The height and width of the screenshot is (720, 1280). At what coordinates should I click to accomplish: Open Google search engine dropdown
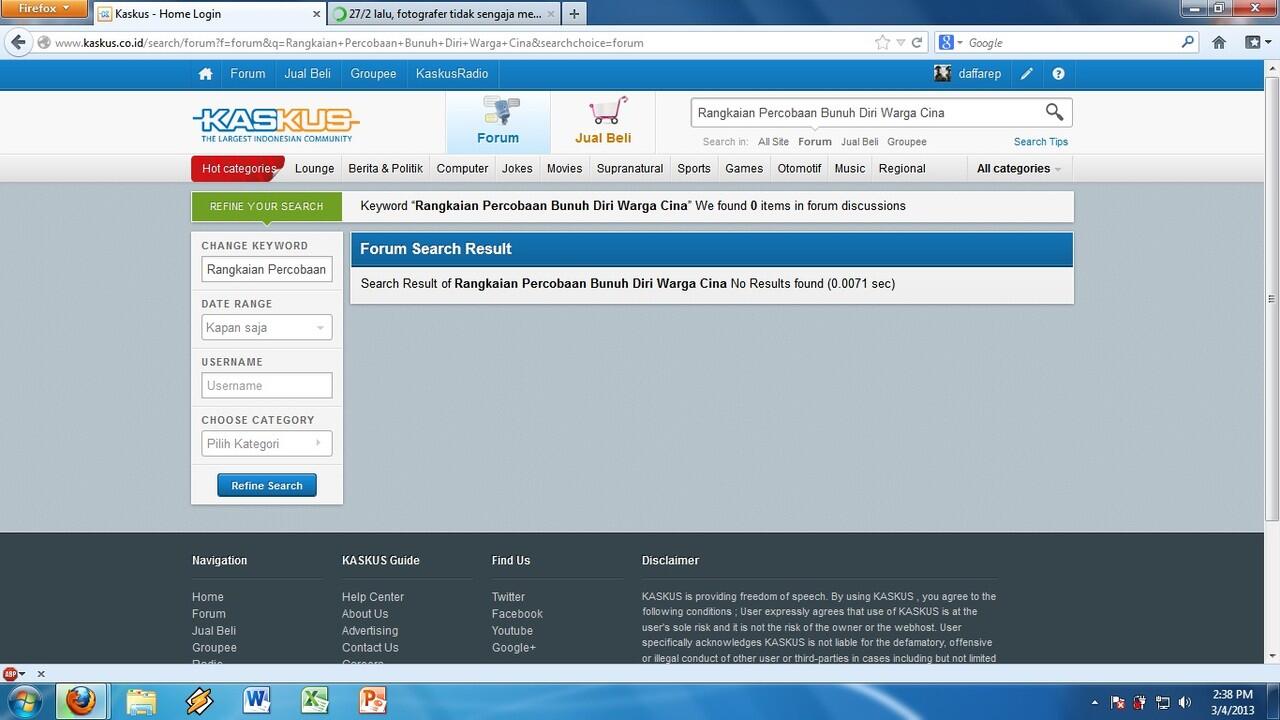(x=950, y=42)
